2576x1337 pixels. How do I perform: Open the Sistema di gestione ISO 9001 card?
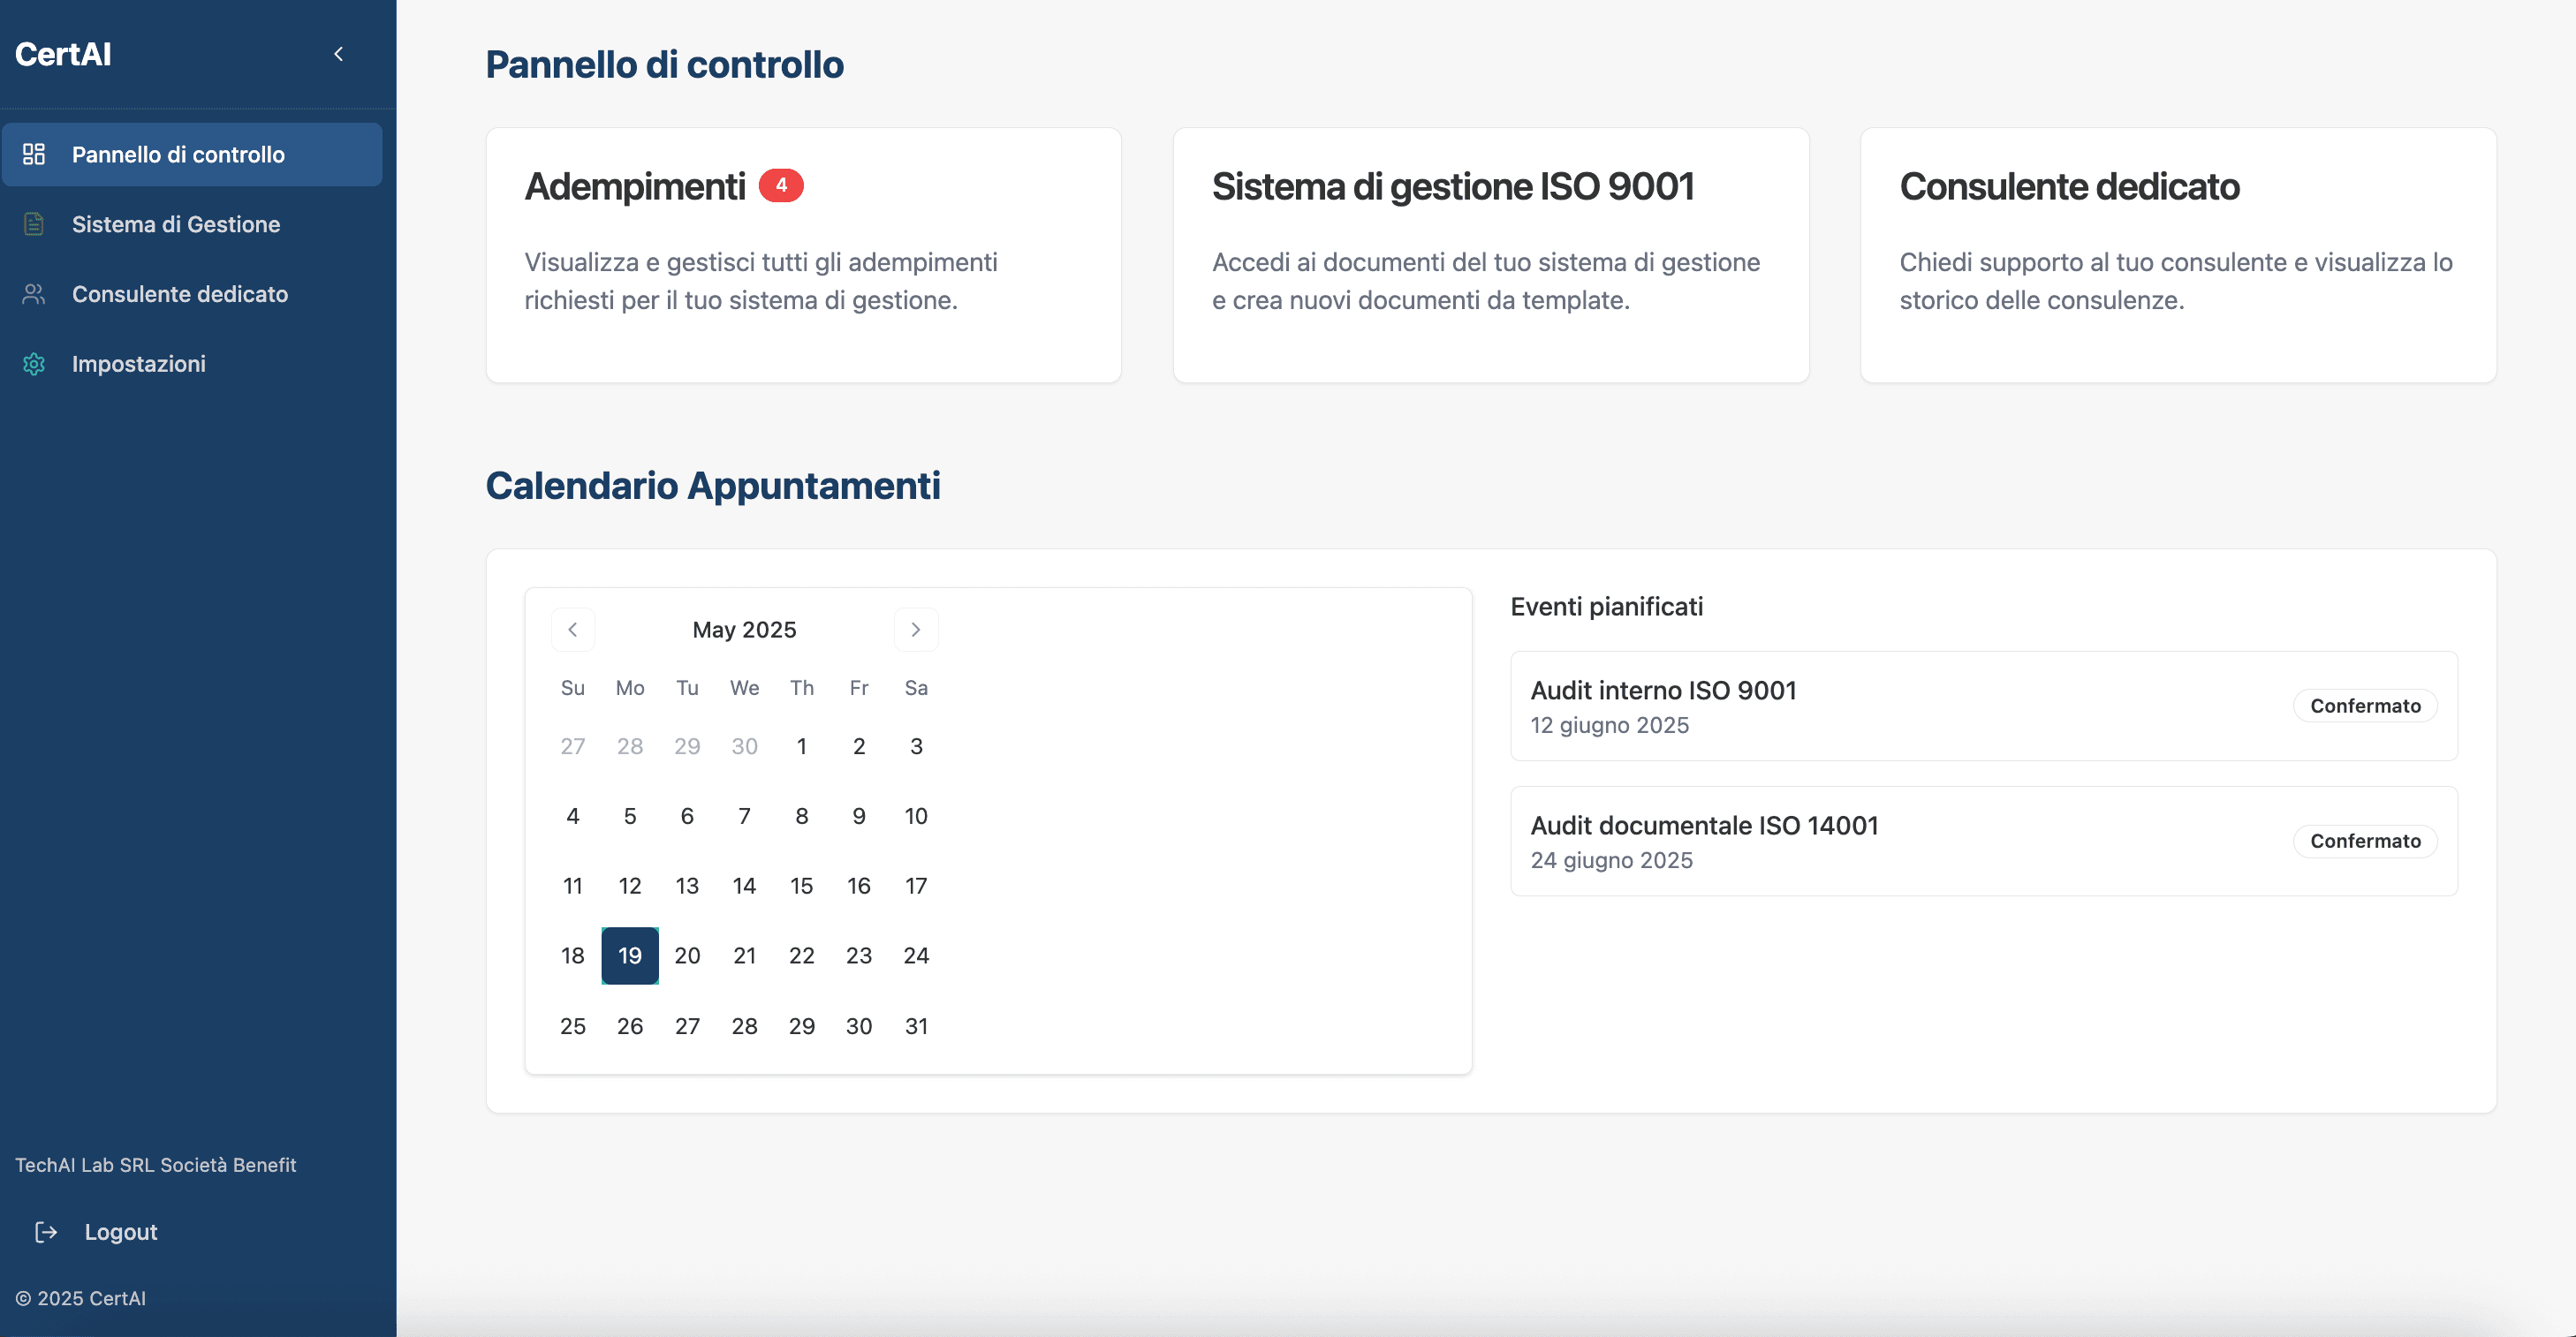coord(1490,255)
